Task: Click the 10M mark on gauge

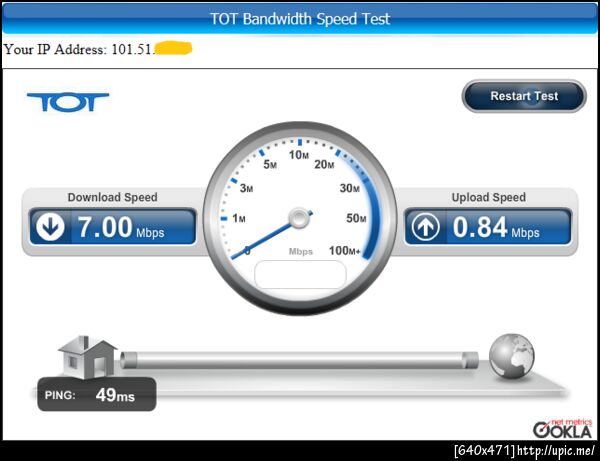Action: [299, 155]
